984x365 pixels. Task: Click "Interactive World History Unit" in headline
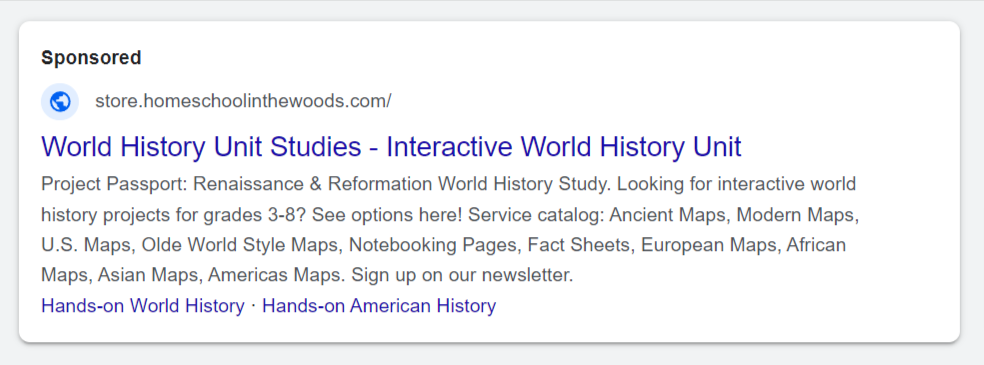point(564,147)
